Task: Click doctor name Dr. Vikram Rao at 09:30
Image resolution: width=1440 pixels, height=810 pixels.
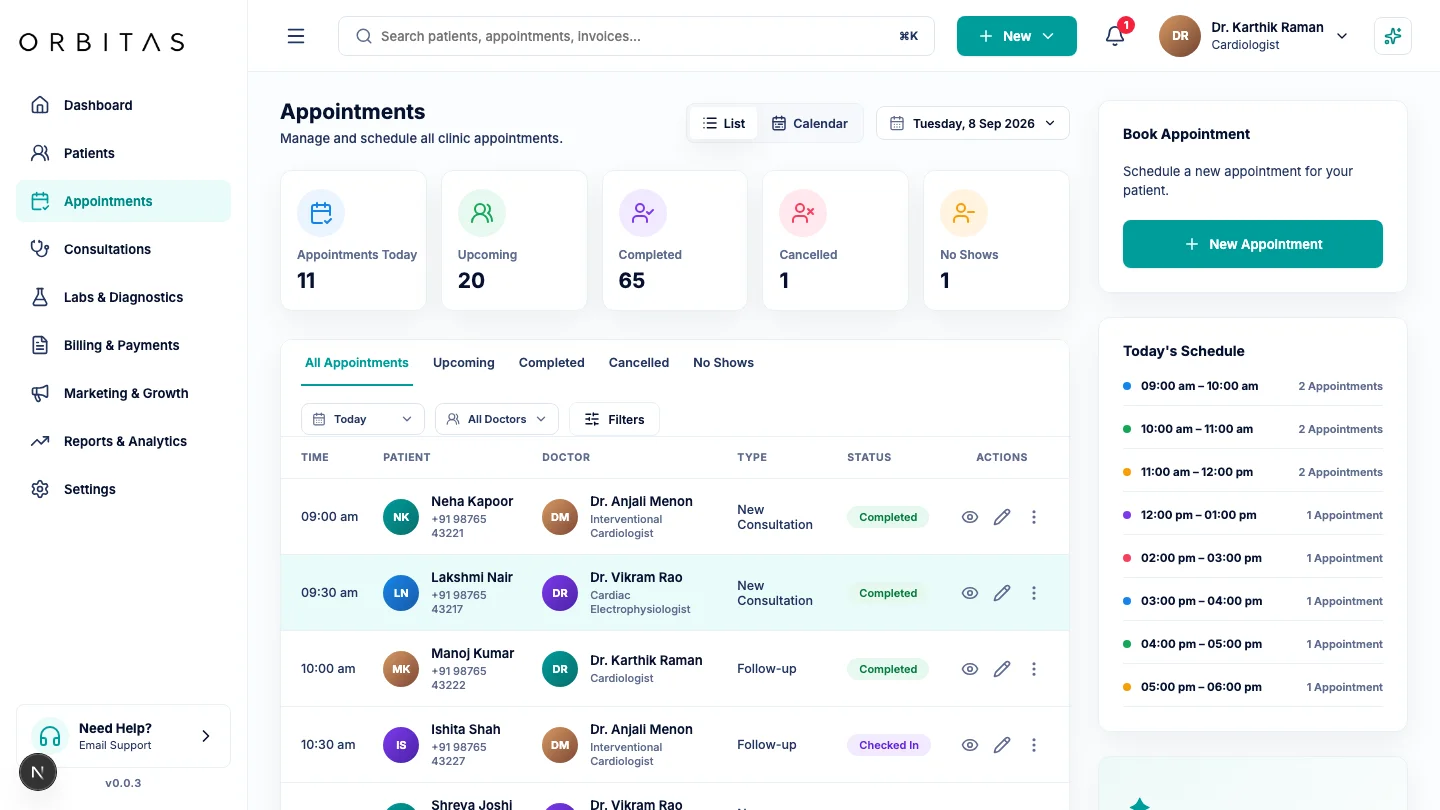Action: click(x=636, y=577)
